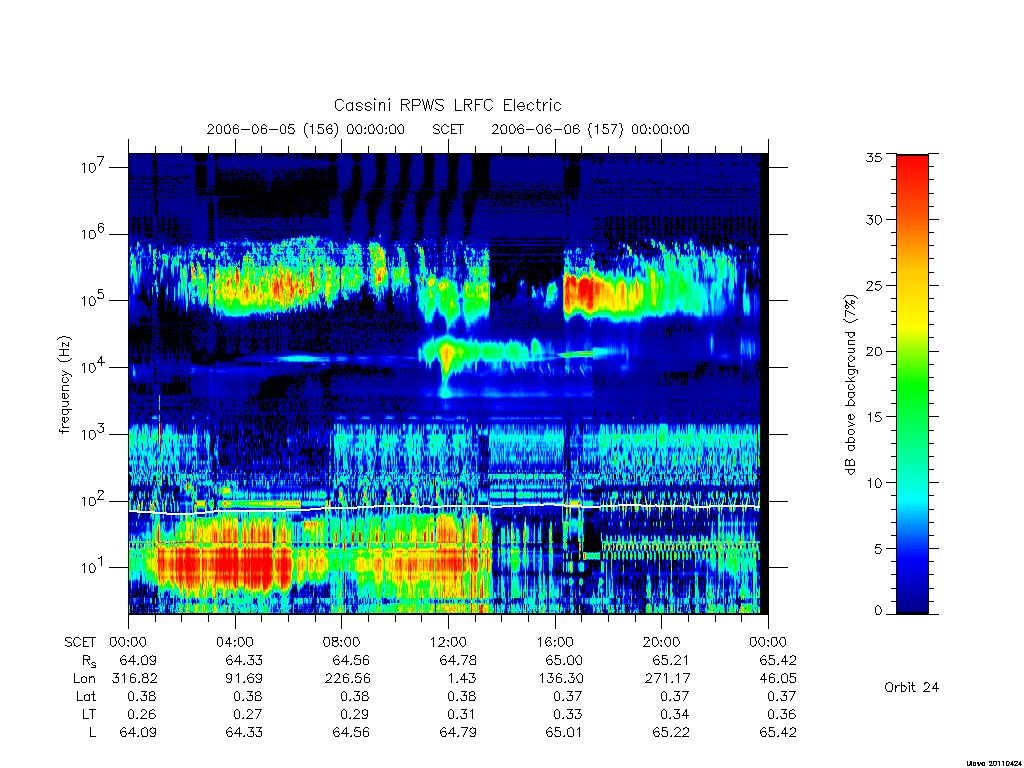Click the Rs value '65.21'
The height and width of the screenshot is (768, 1024).
click(x=671, y=660)
